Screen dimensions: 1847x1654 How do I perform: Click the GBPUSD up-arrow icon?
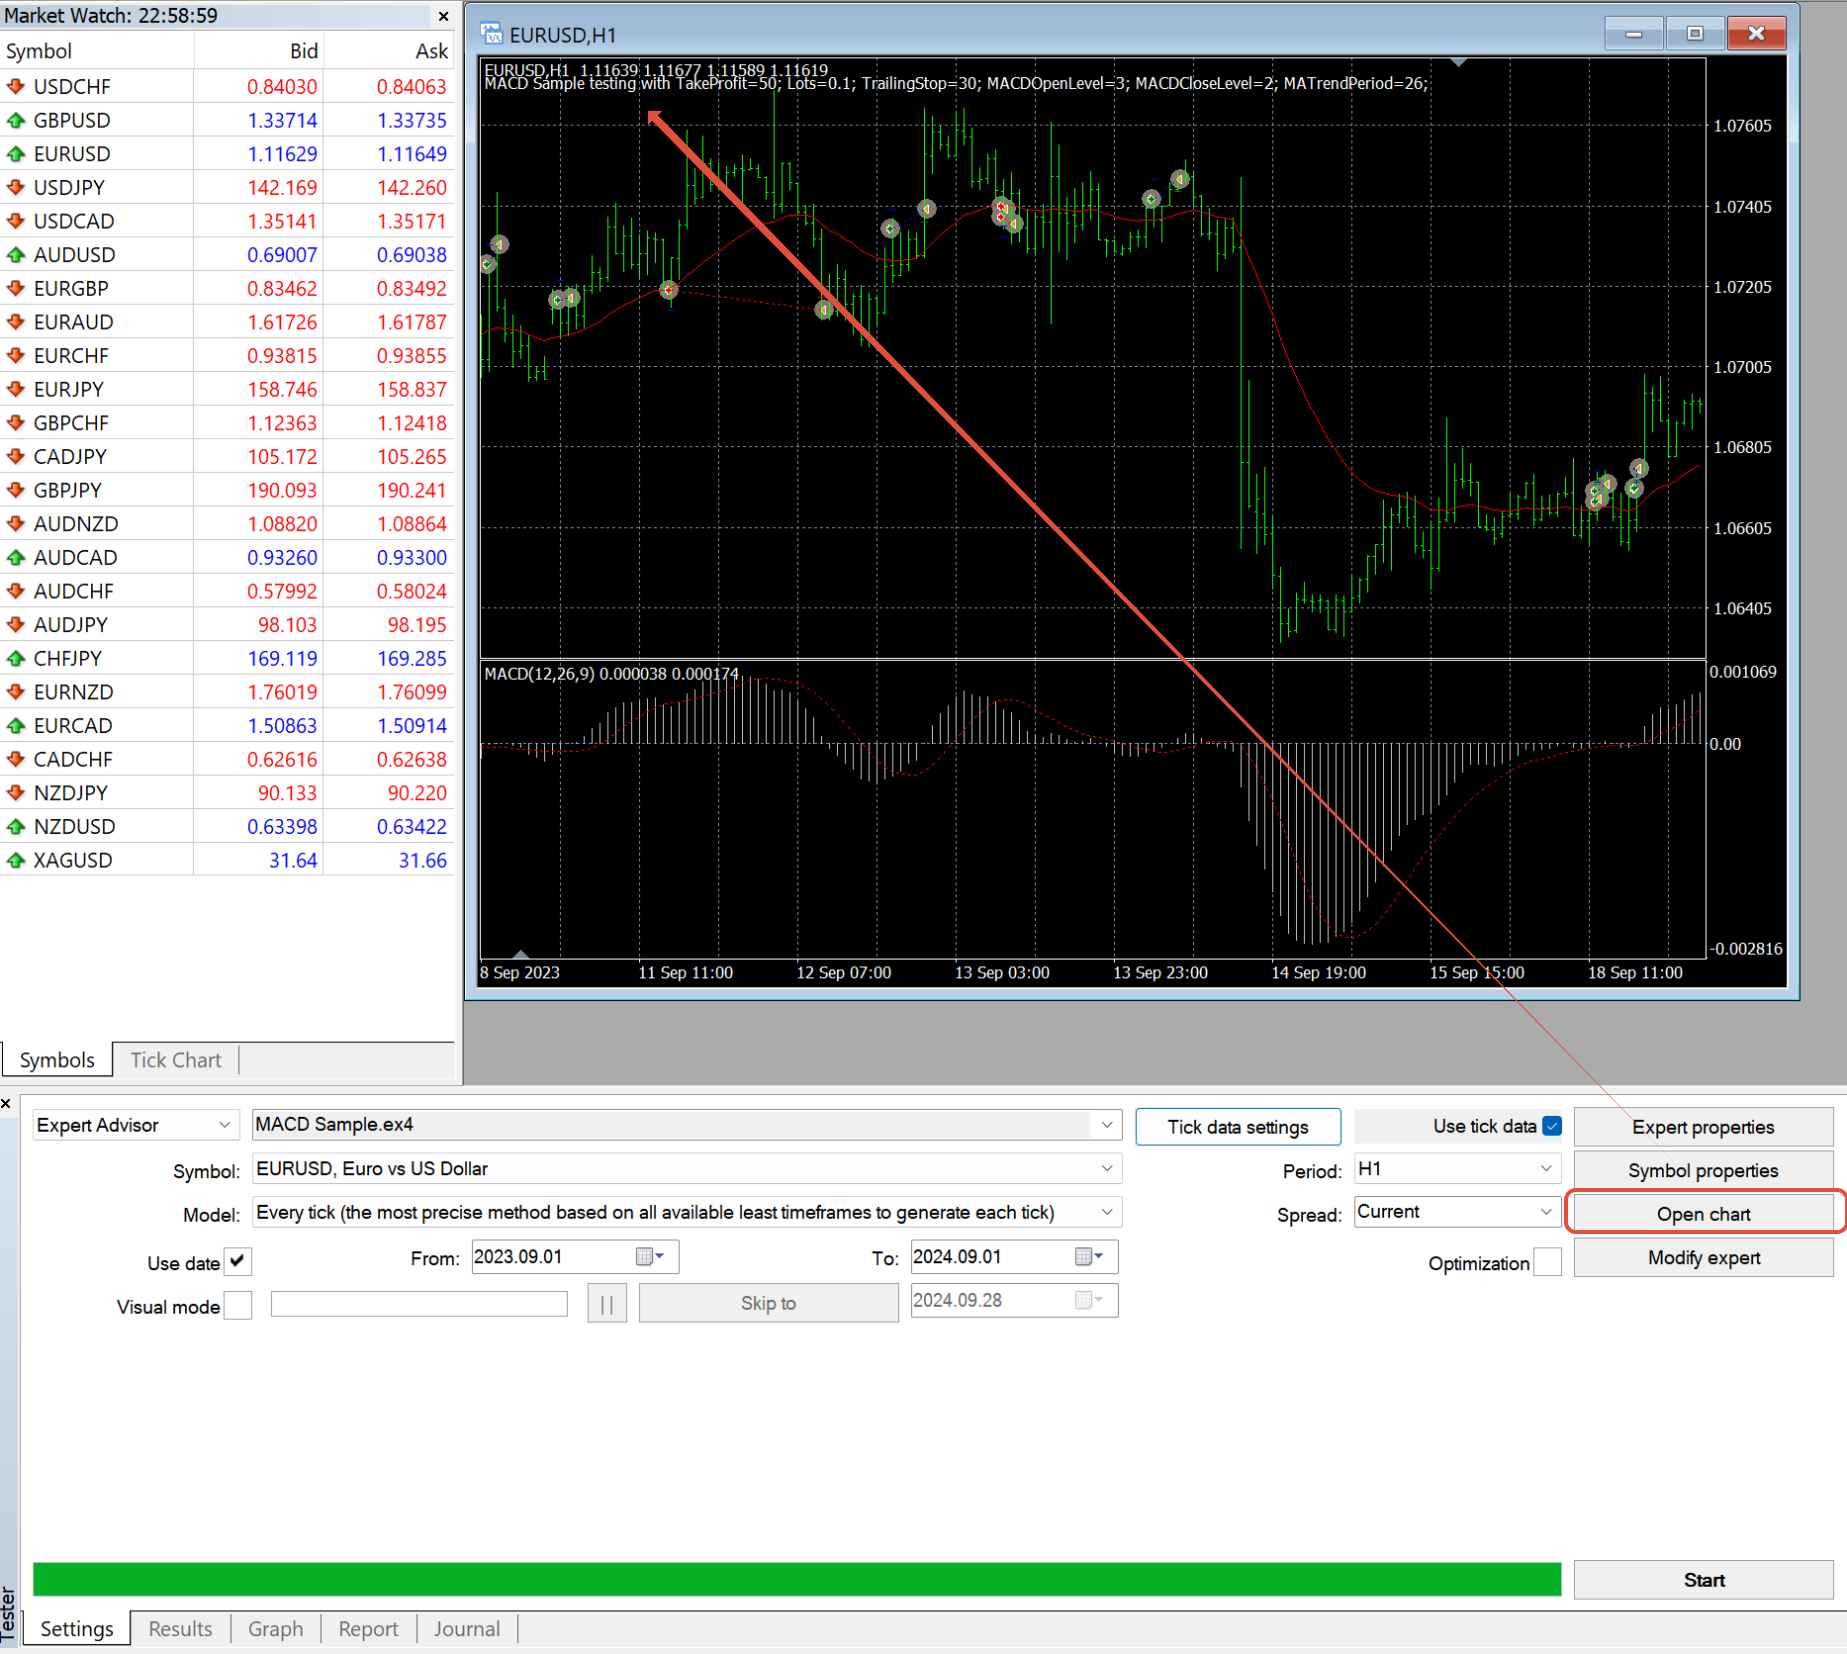[16, 120]
